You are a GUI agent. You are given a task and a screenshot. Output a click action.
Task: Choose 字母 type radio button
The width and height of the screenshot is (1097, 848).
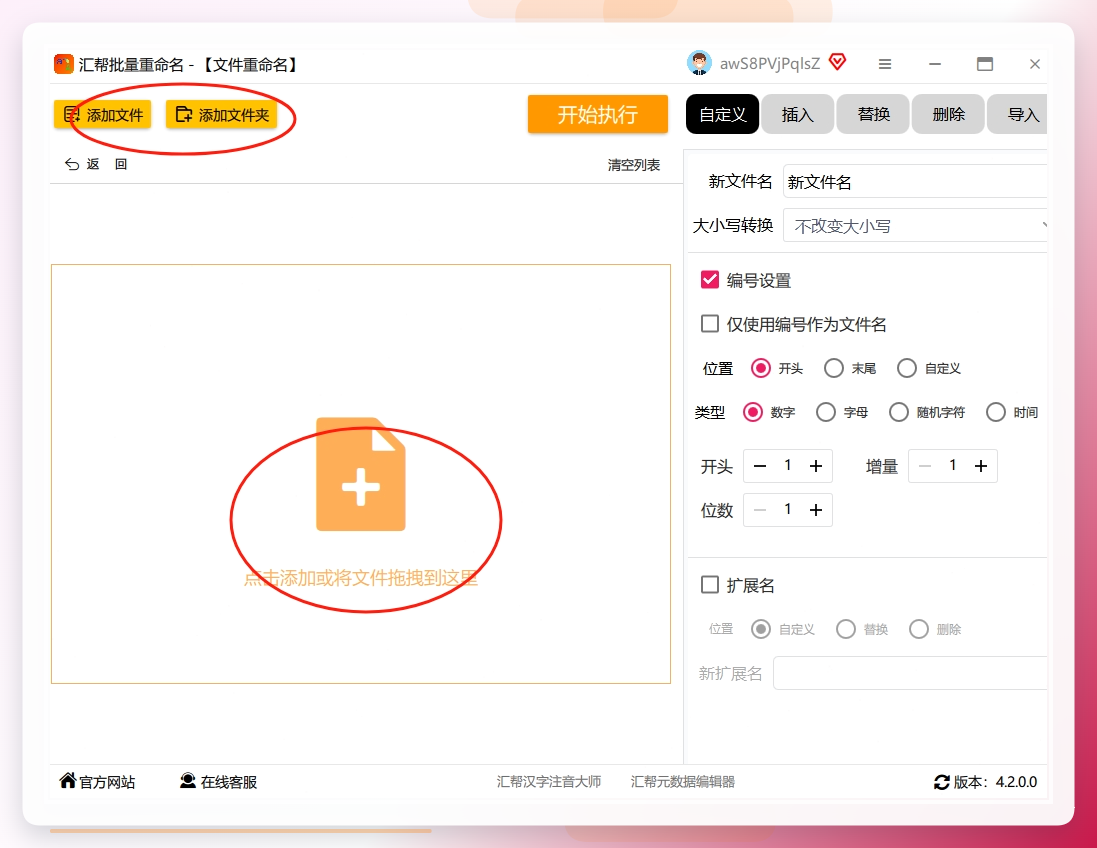click(826, 412)
